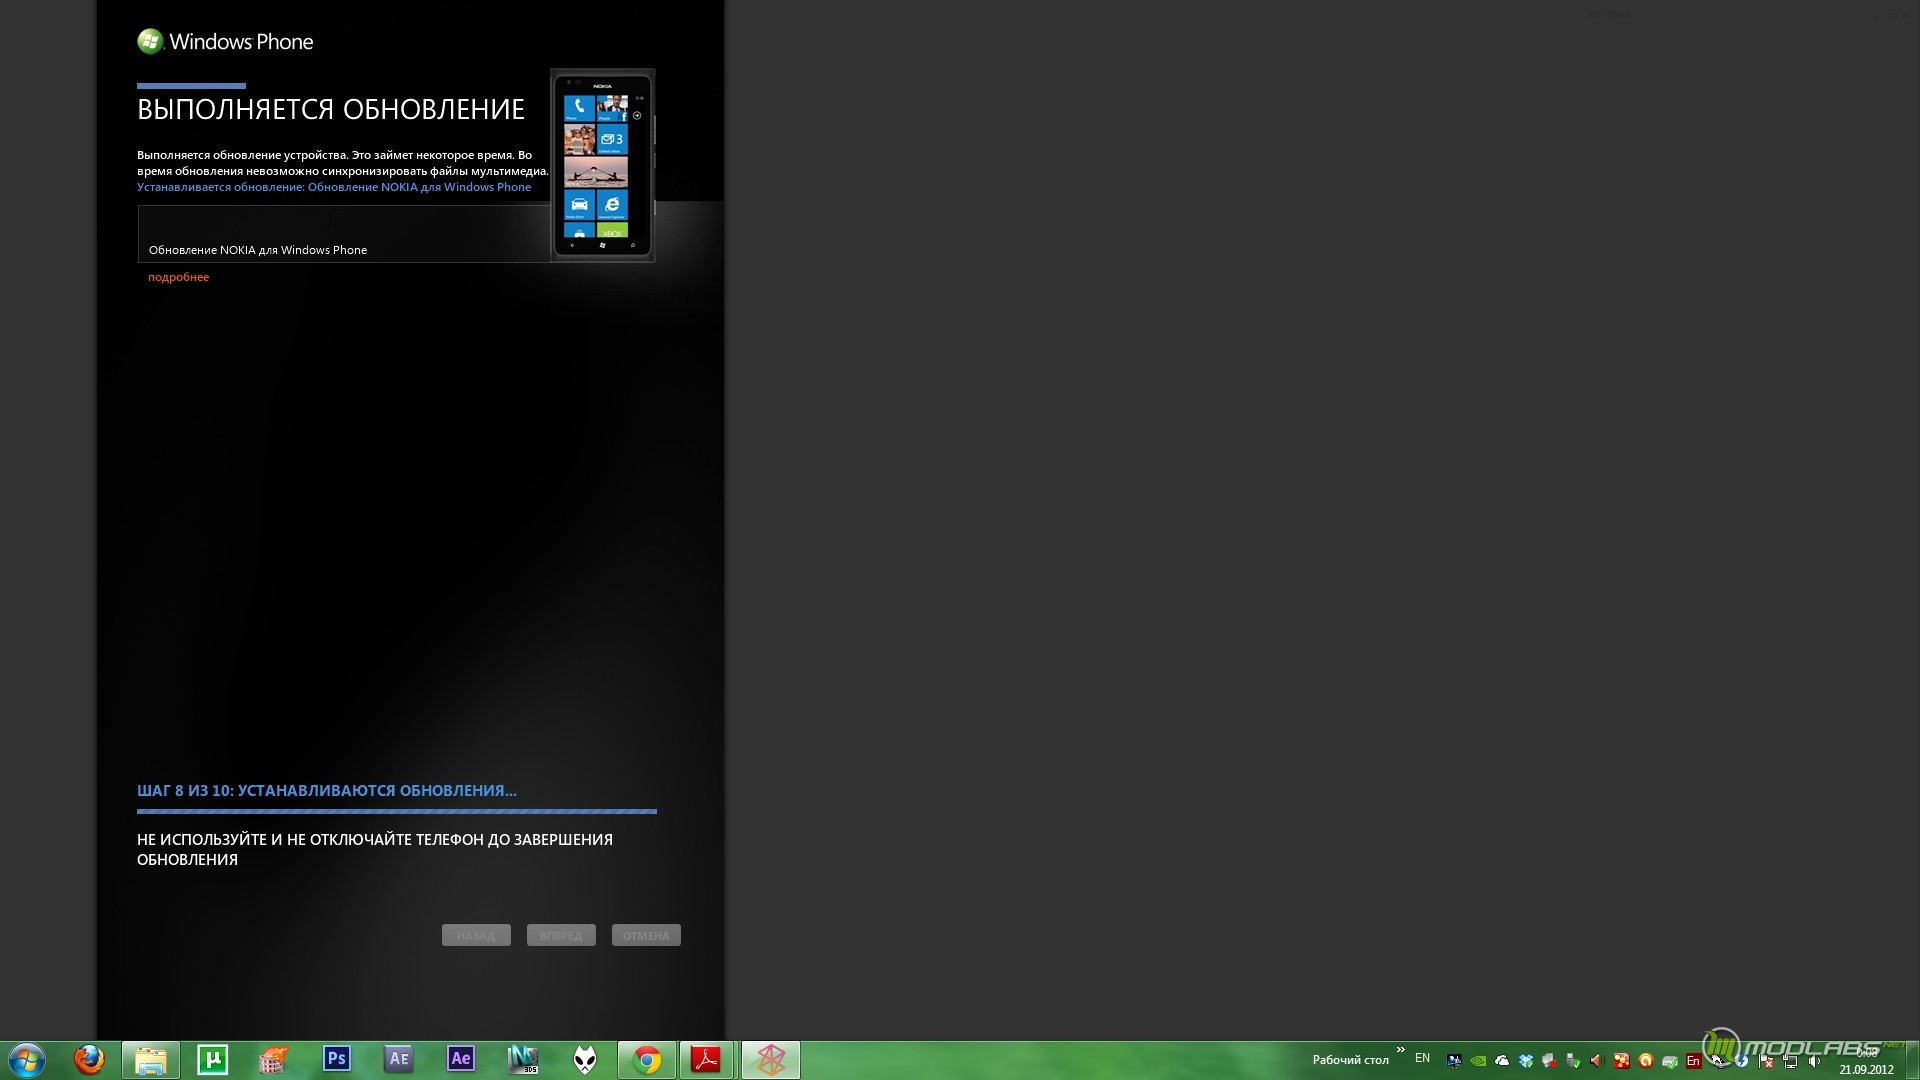Image resolution: width=1920 pixels, height=1080 pixels.
Task: Launch Firefox from the taskbar
Action: pyautogui.click(x=89, y=1059)
